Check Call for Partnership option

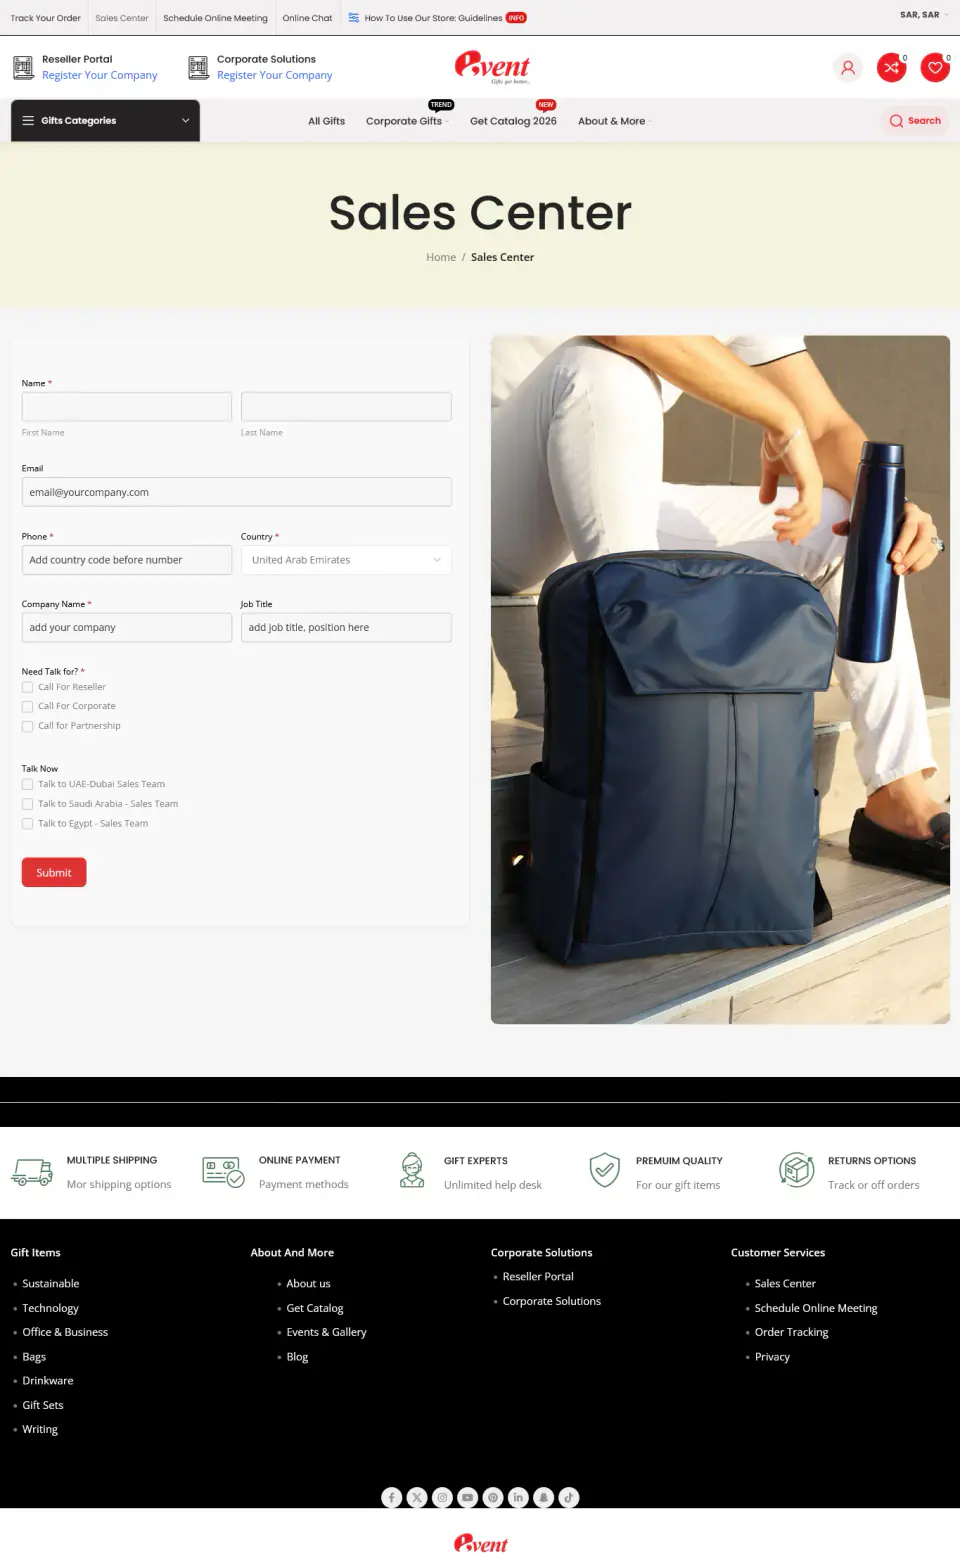coord(28,726)
